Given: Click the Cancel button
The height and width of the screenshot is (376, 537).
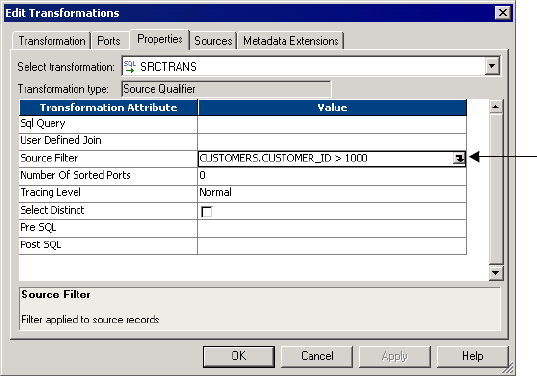Looking at the screenshot, I should pyautogui.click(x=317, y=356).
